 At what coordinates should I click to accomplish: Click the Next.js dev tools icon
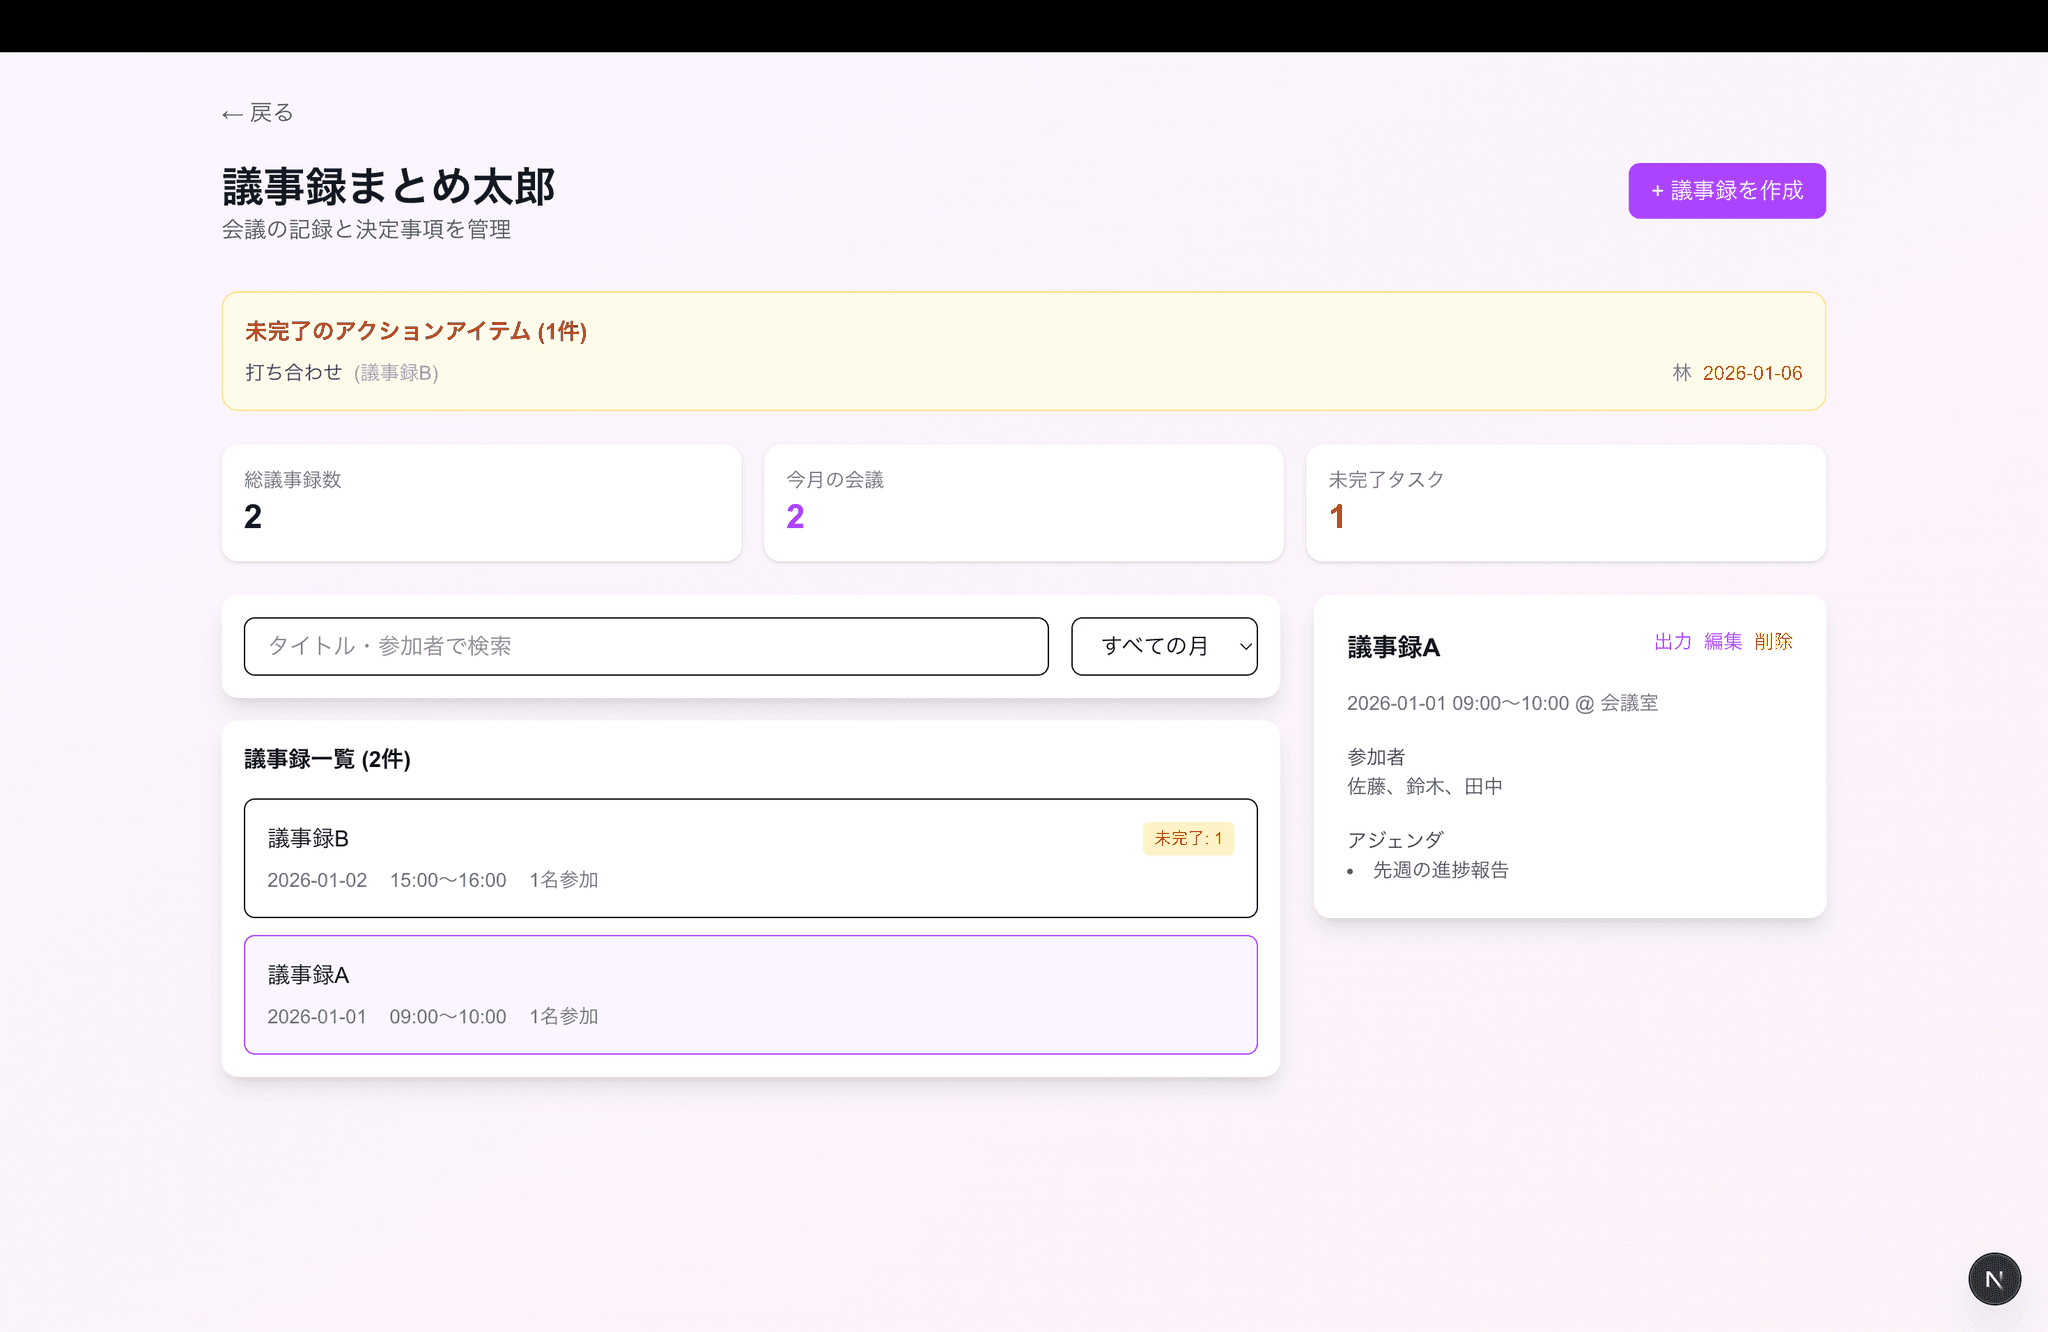1994,1279
